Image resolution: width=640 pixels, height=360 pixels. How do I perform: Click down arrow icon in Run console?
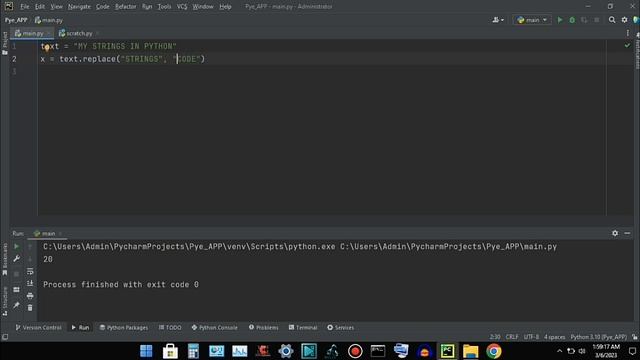[x=30, y=259]
